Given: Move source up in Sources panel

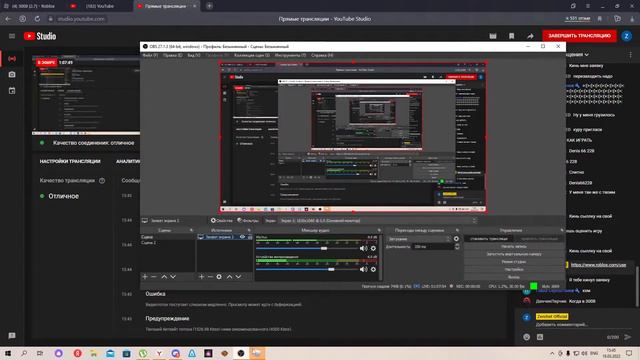Looking at the screenshot, I should pyautogui.click(x=229, y=277).
